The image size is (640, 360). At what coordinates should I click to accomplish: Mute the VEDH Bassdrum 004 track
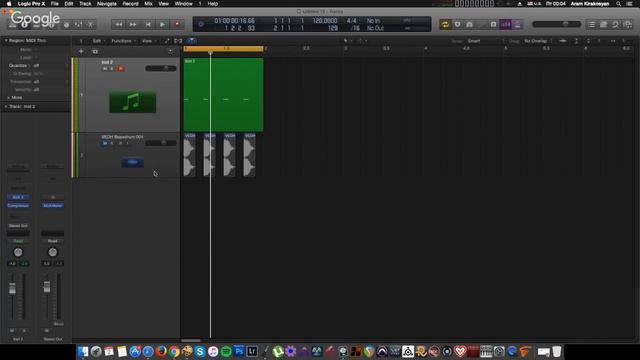[104, 143]
